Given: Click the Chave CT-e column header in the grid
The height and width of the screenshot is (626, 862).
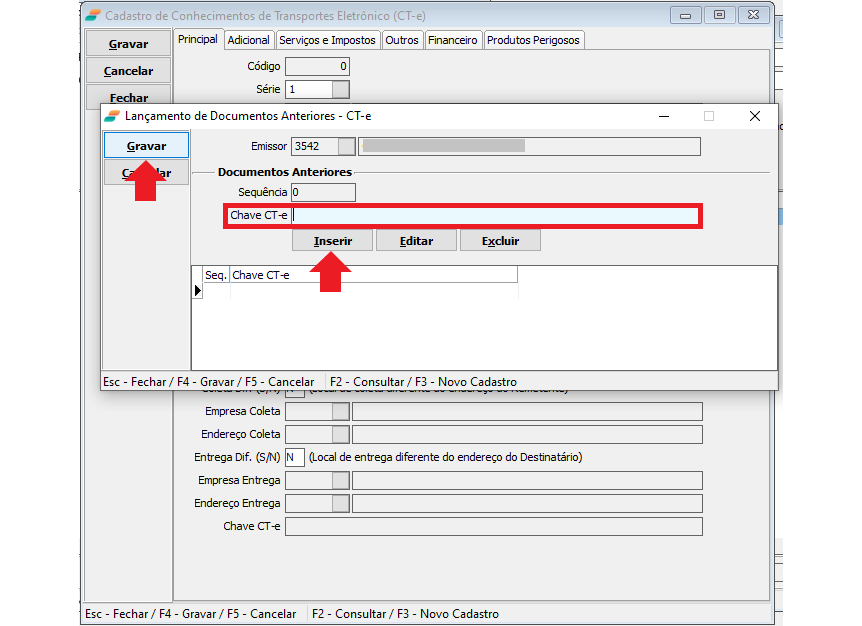Looking at the screenshot, I should pos(372,275).
